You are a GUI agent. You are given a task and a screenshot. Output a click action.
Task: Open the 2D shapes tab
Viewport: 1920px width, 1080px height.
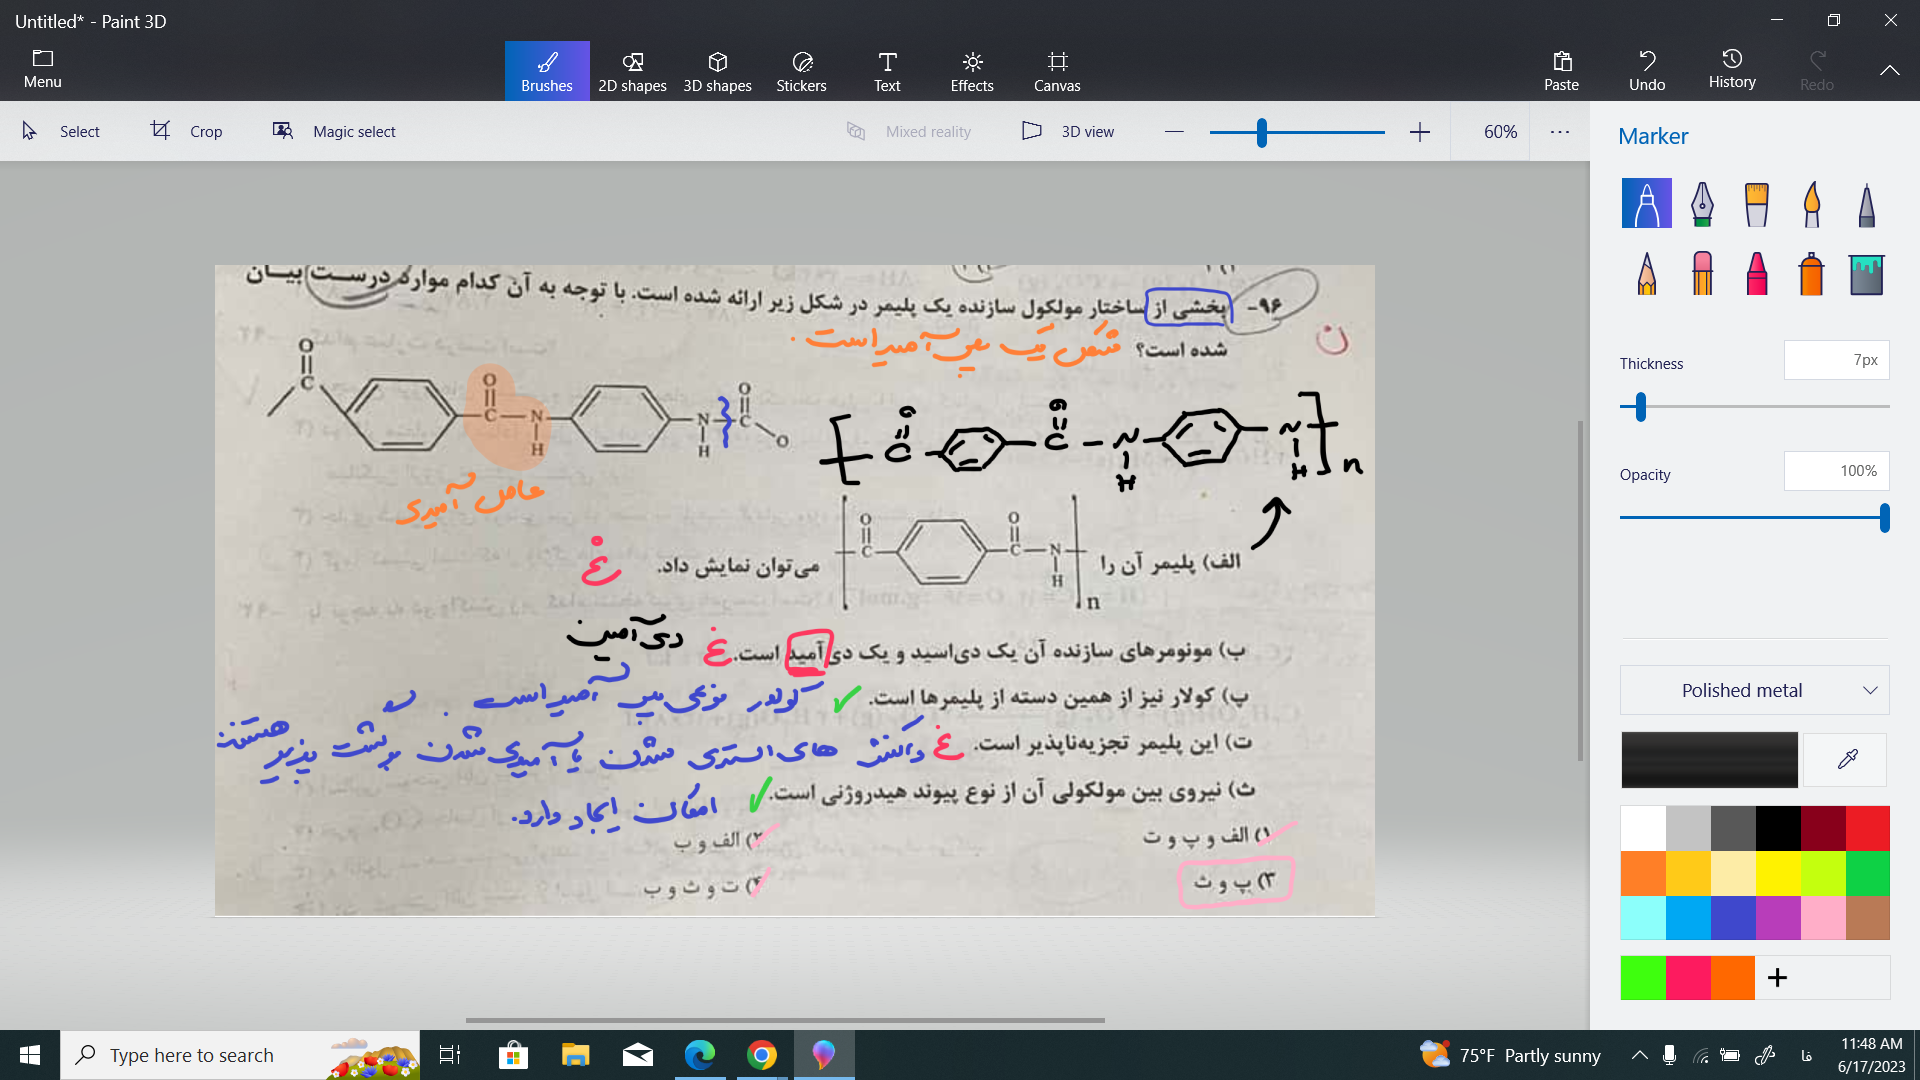click(632, 71)
